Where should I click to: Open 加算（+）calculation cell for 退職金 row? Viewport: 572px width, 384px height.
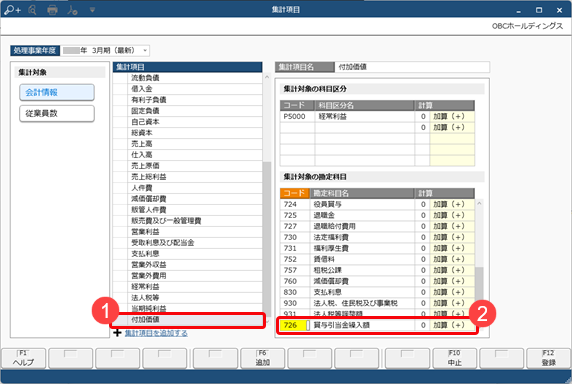pos(452,215)
